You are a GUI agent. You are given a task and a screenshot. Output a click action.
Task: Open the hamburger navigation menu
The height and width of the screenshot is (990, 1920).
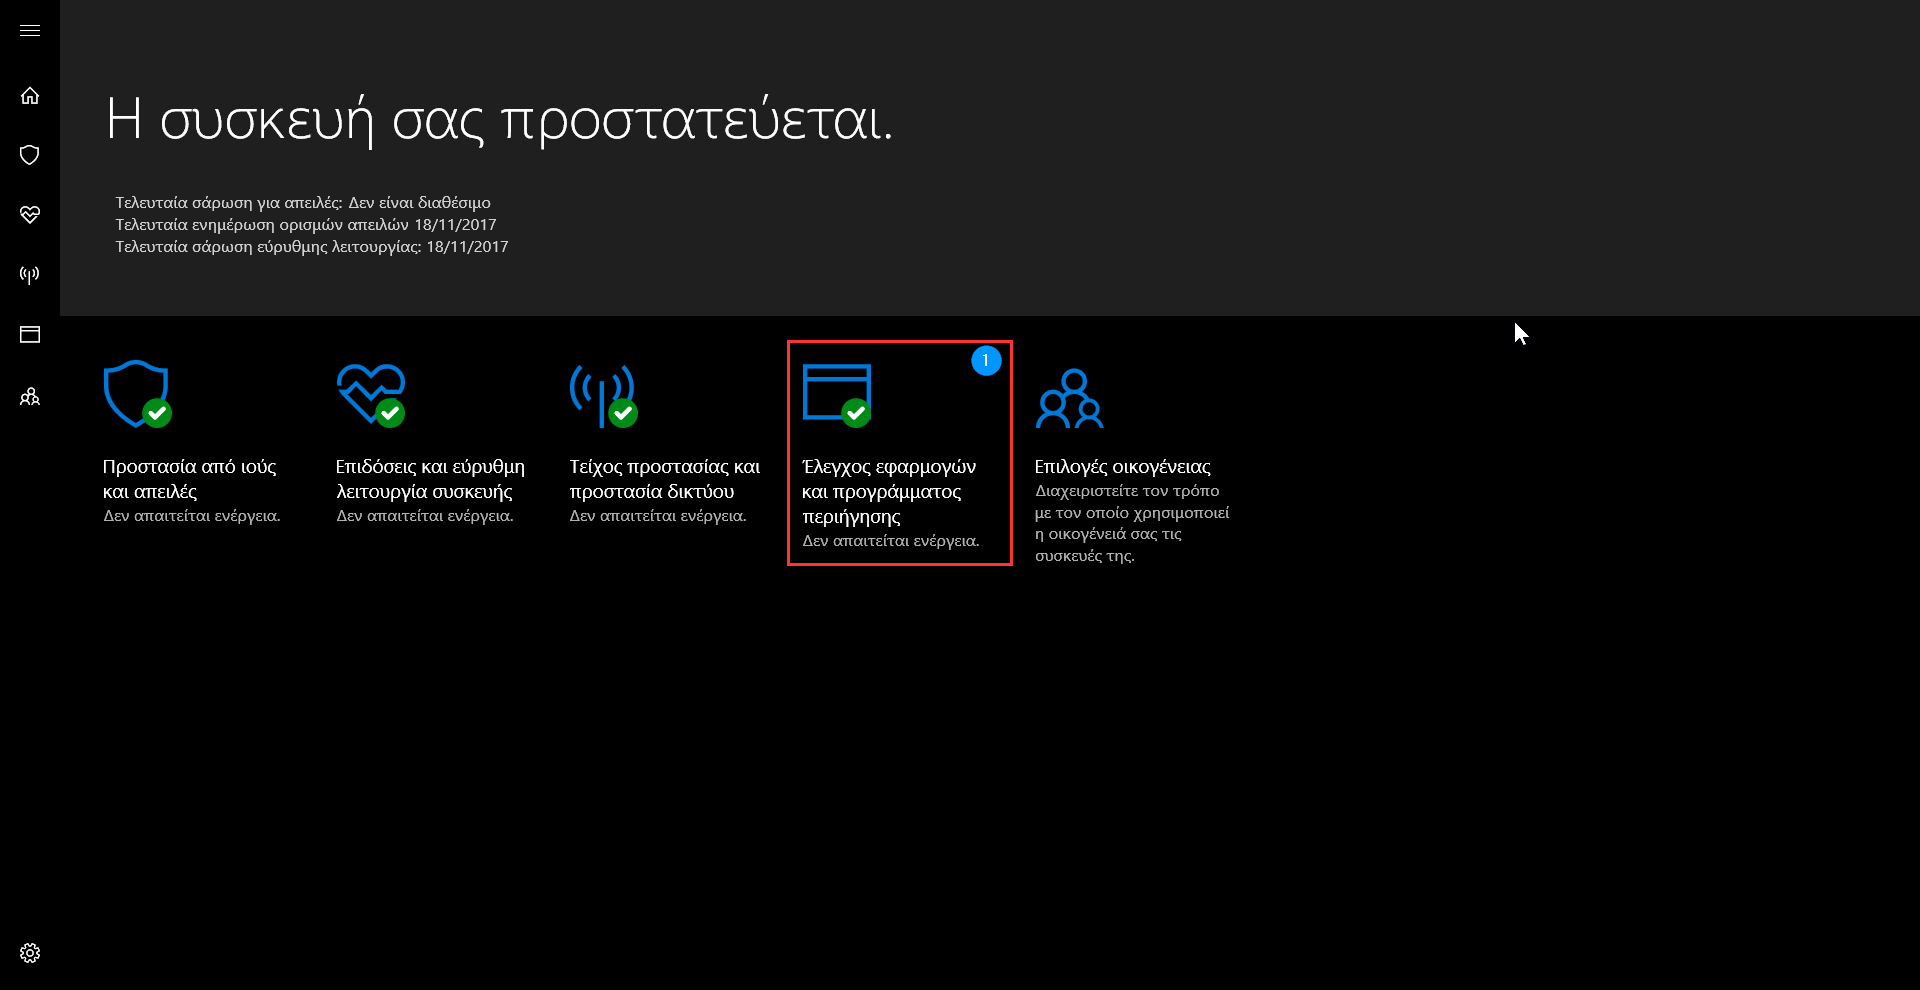[x=30, y=31]
